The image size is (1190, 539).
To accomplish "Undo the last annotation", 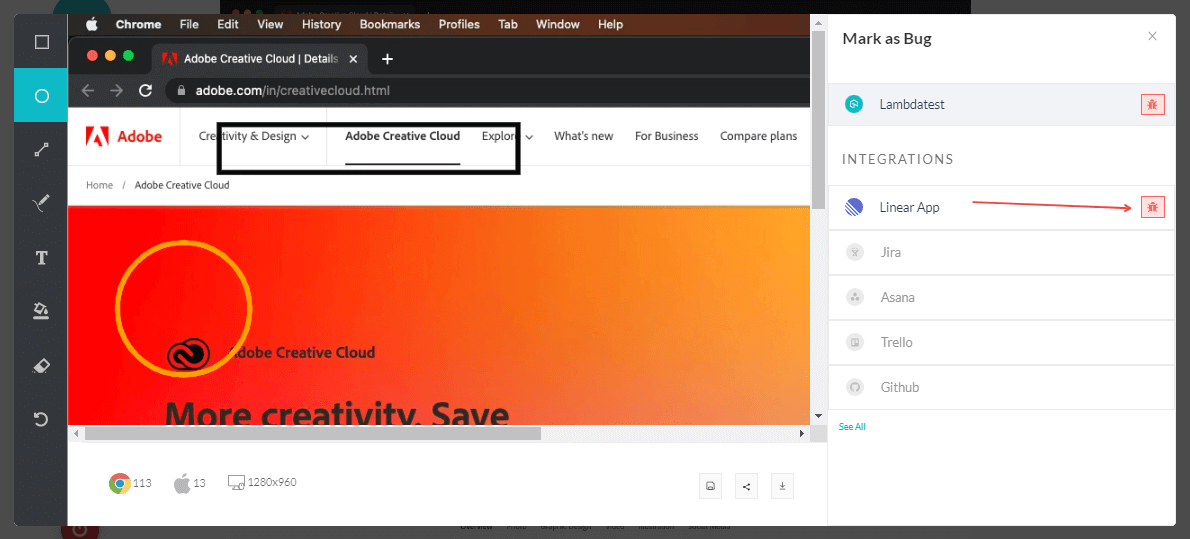I will coord(41,419).
